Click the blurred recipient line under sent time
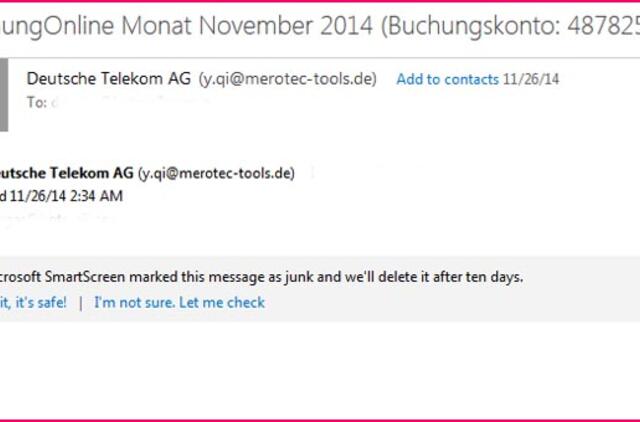This screenshot has height=422, width=640. tap(60, 217)
